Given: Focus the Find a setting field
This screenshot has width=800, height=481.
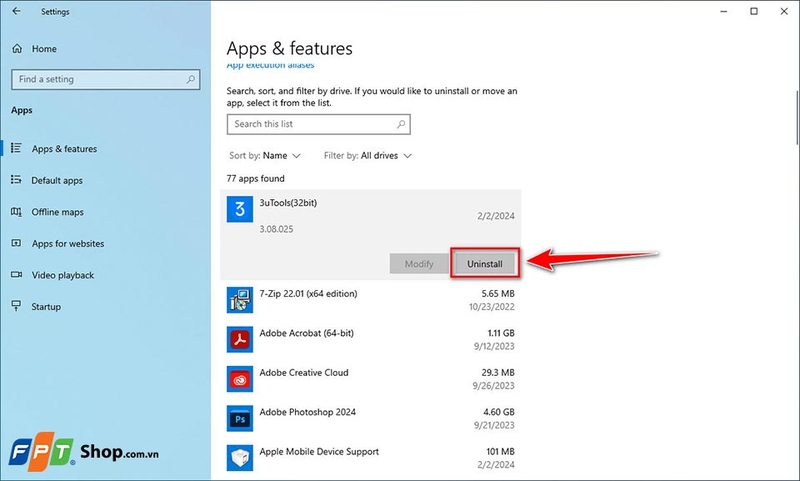Looking at the screenshot, I should click(x=106, y=80).
